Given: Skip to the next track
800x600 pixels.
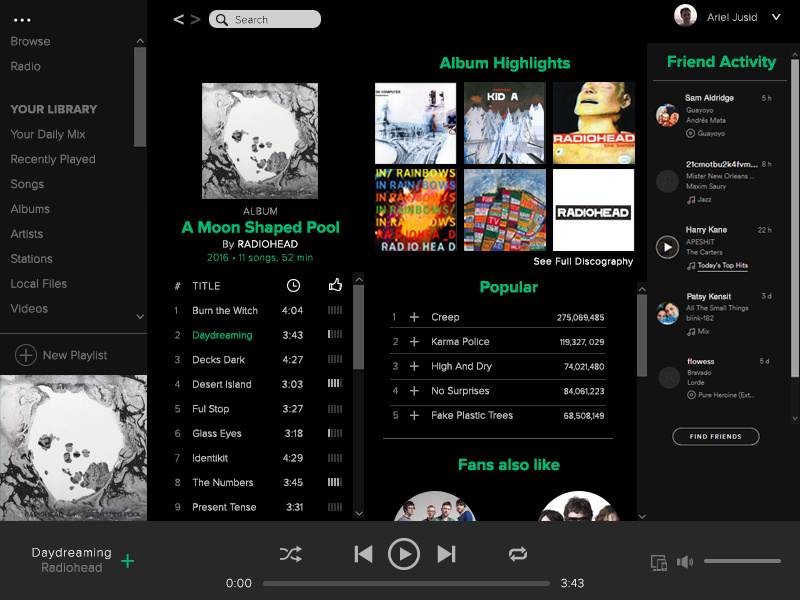Looking at the screenshot, I should 446,553.
